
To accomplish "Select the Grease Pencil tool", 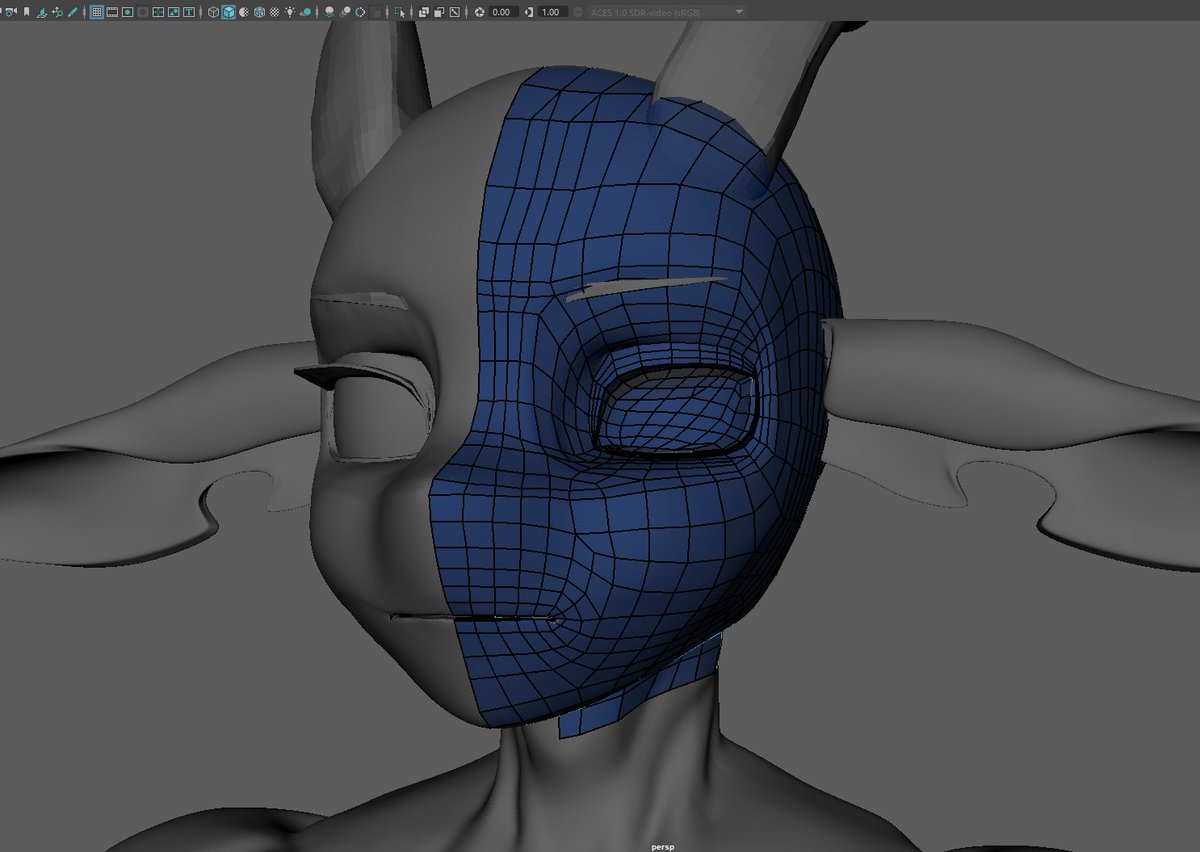I will tap(73, 12).
